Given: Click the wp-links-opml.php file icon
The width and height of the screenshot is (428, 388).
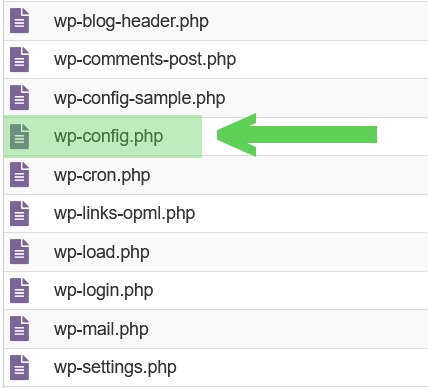Looking at the screenshot, I should tap(20, 213).
